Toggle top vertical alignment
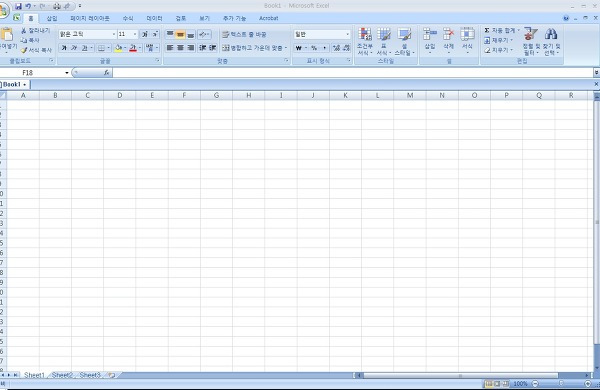Image resolution: width=600 pixels, height=390 pixels. [x=170, y=34]
